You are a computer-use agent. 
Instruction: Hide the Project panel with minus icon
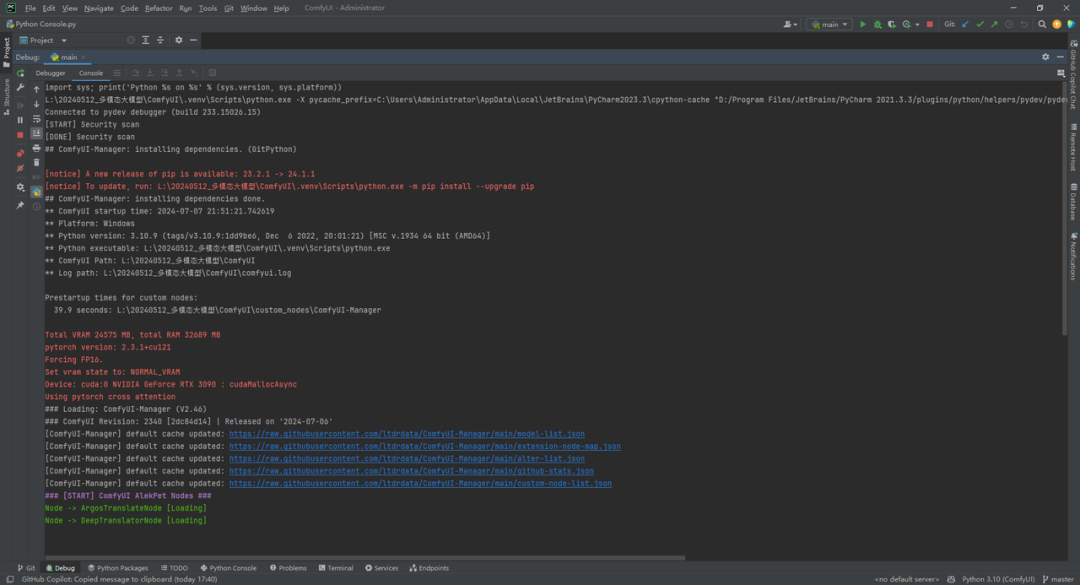(194, 41)
